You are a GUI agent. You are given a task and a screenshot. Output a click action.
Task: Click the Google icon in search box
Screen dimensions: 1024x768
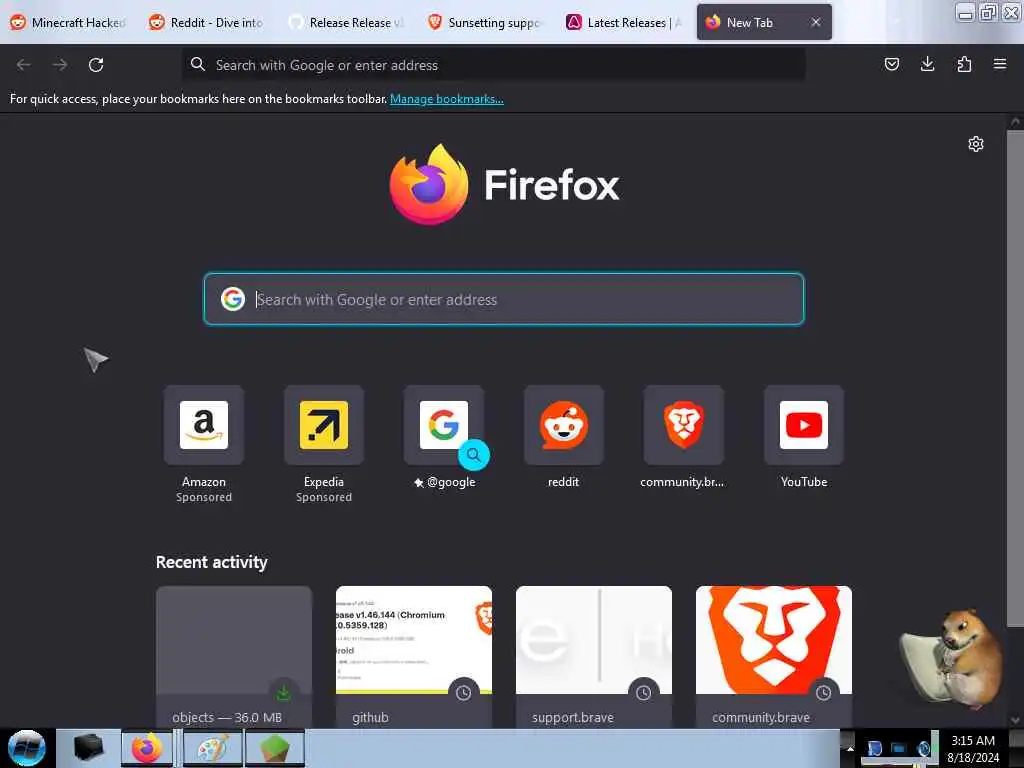click(232, 299)
